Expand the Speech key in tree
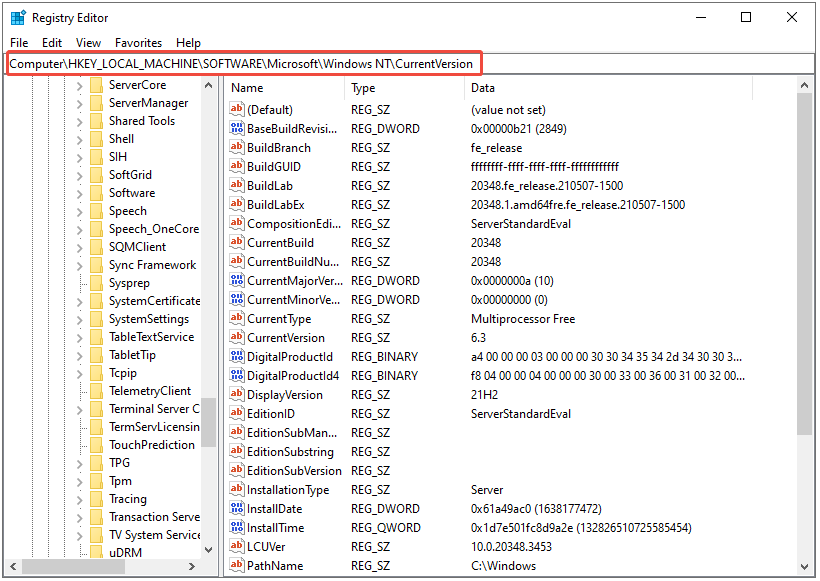 click(x=80, y=211)
